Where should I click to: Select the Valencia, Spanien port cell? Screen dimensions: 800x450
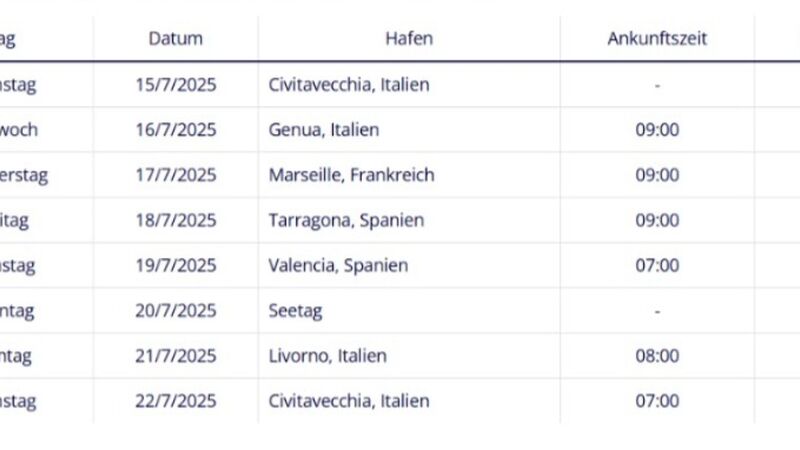click(x=338, y=265)
